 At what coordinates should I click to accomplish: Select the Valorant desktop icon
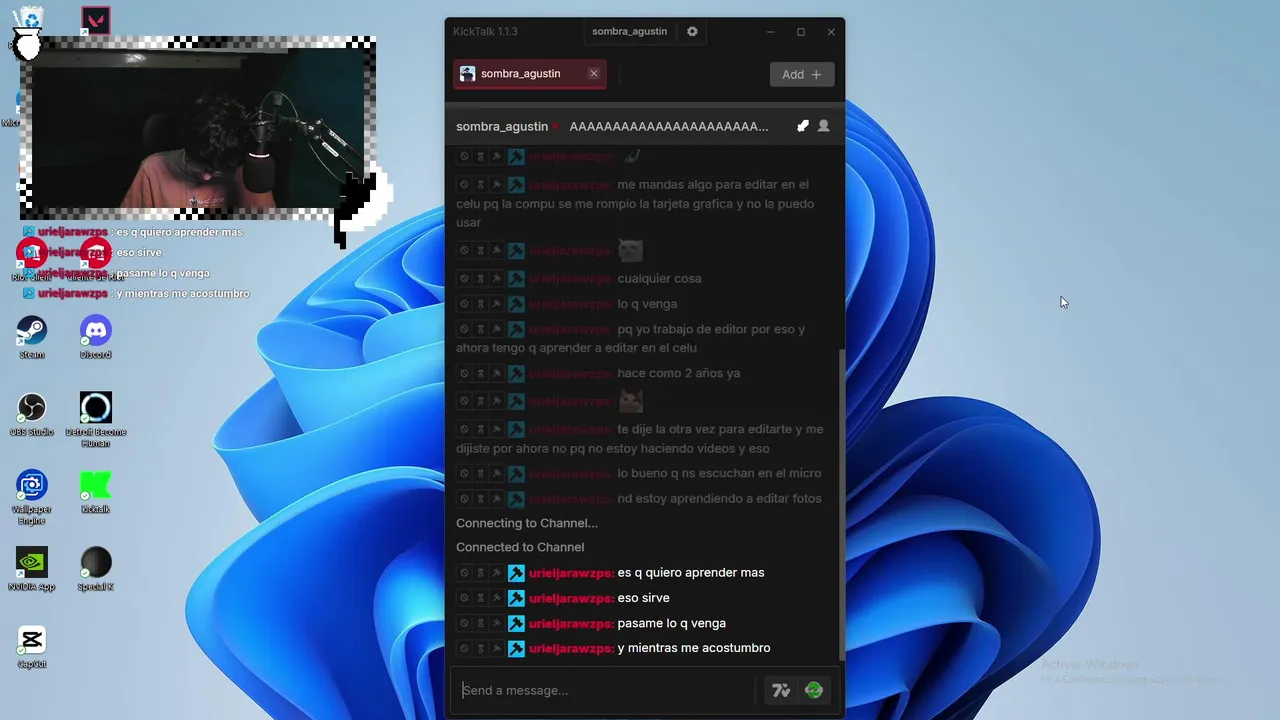click(96, 22)
